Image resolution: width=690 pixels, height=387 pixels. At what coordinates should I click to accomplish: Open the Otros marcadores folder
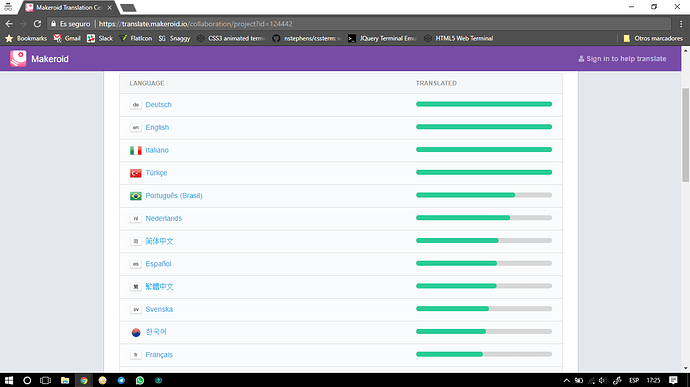[653, 38]
